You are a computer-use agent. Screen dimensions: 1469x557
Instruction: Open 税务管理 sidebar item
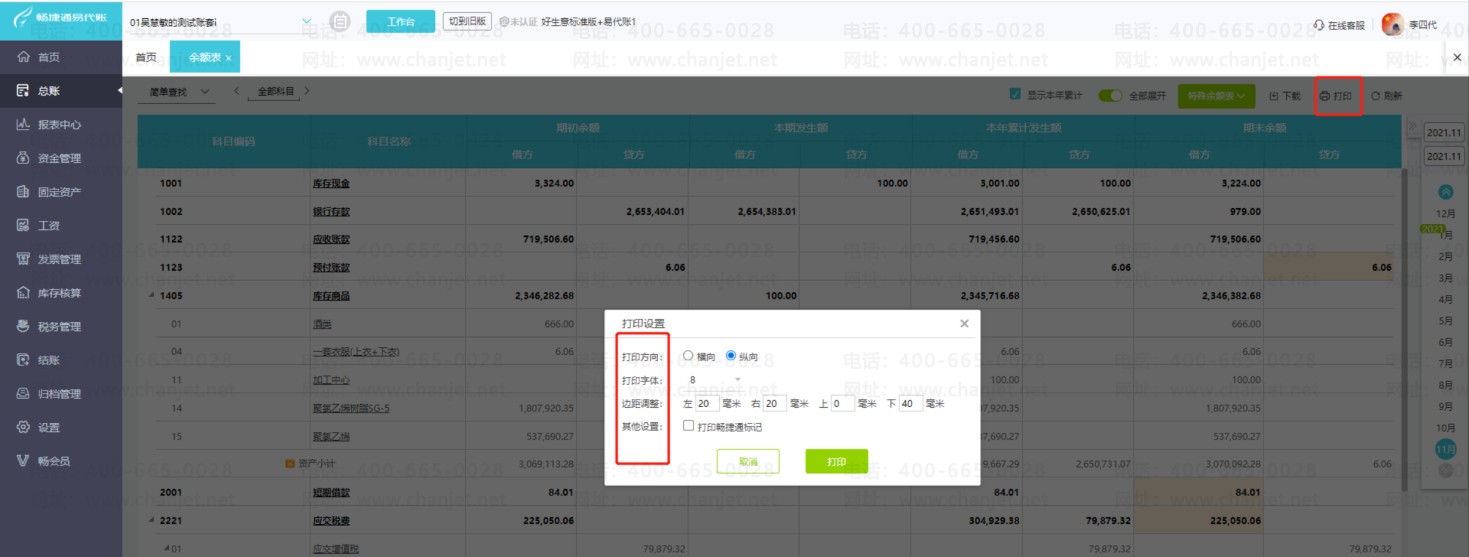(x=60, y=326)
